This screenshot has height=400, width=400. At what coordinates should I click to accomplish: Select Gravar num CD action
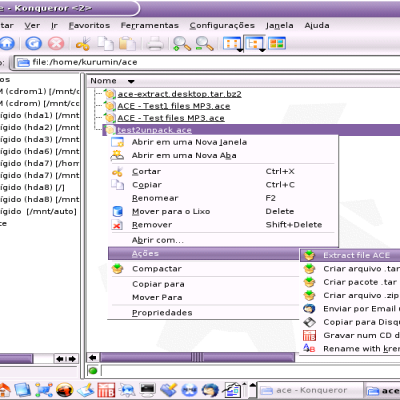click(x=350, y=336)
